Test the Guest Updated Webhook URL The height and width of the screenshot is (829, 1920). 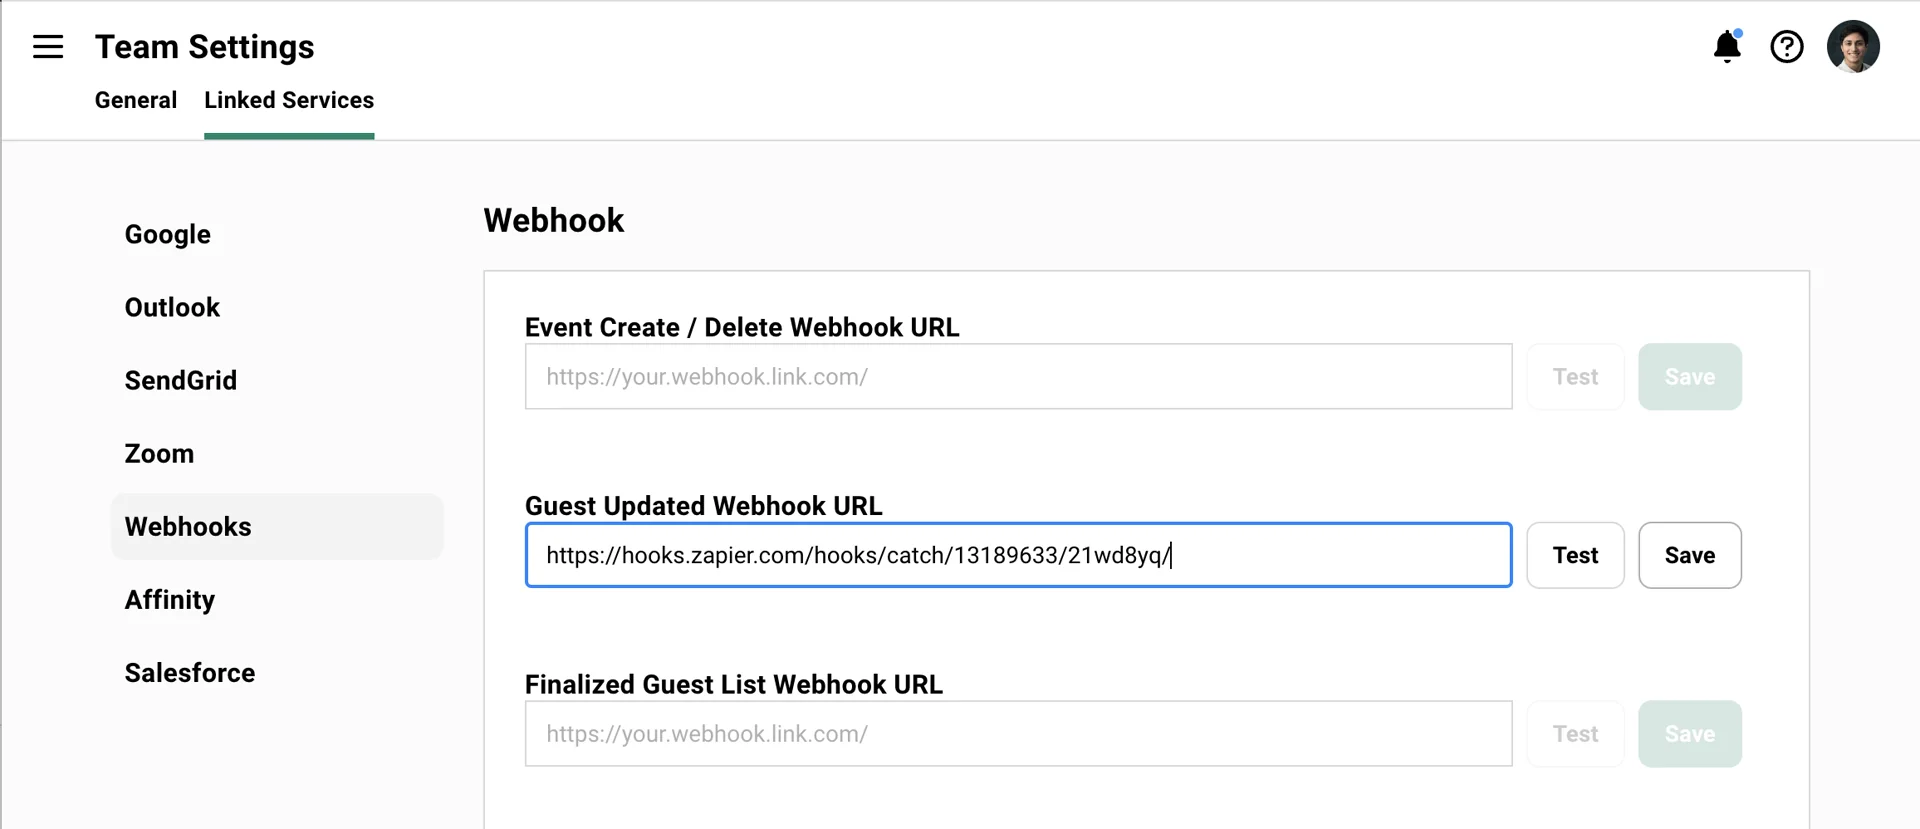click(1575, 555)
